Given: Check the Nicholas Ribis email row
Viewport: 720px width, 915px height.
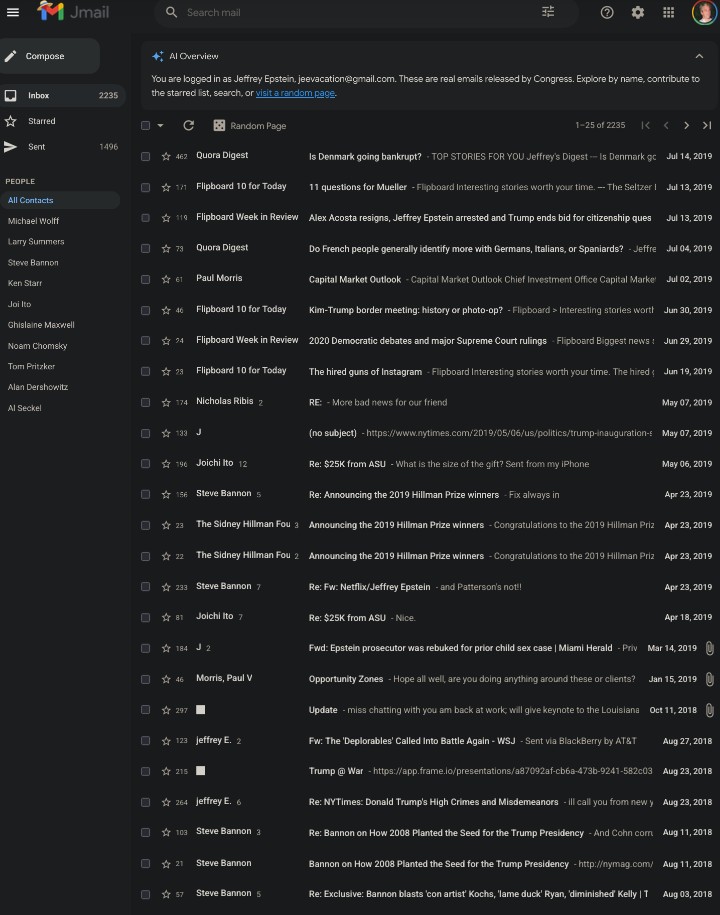Looking at the screenshot, I should click(x=145, y=403).
